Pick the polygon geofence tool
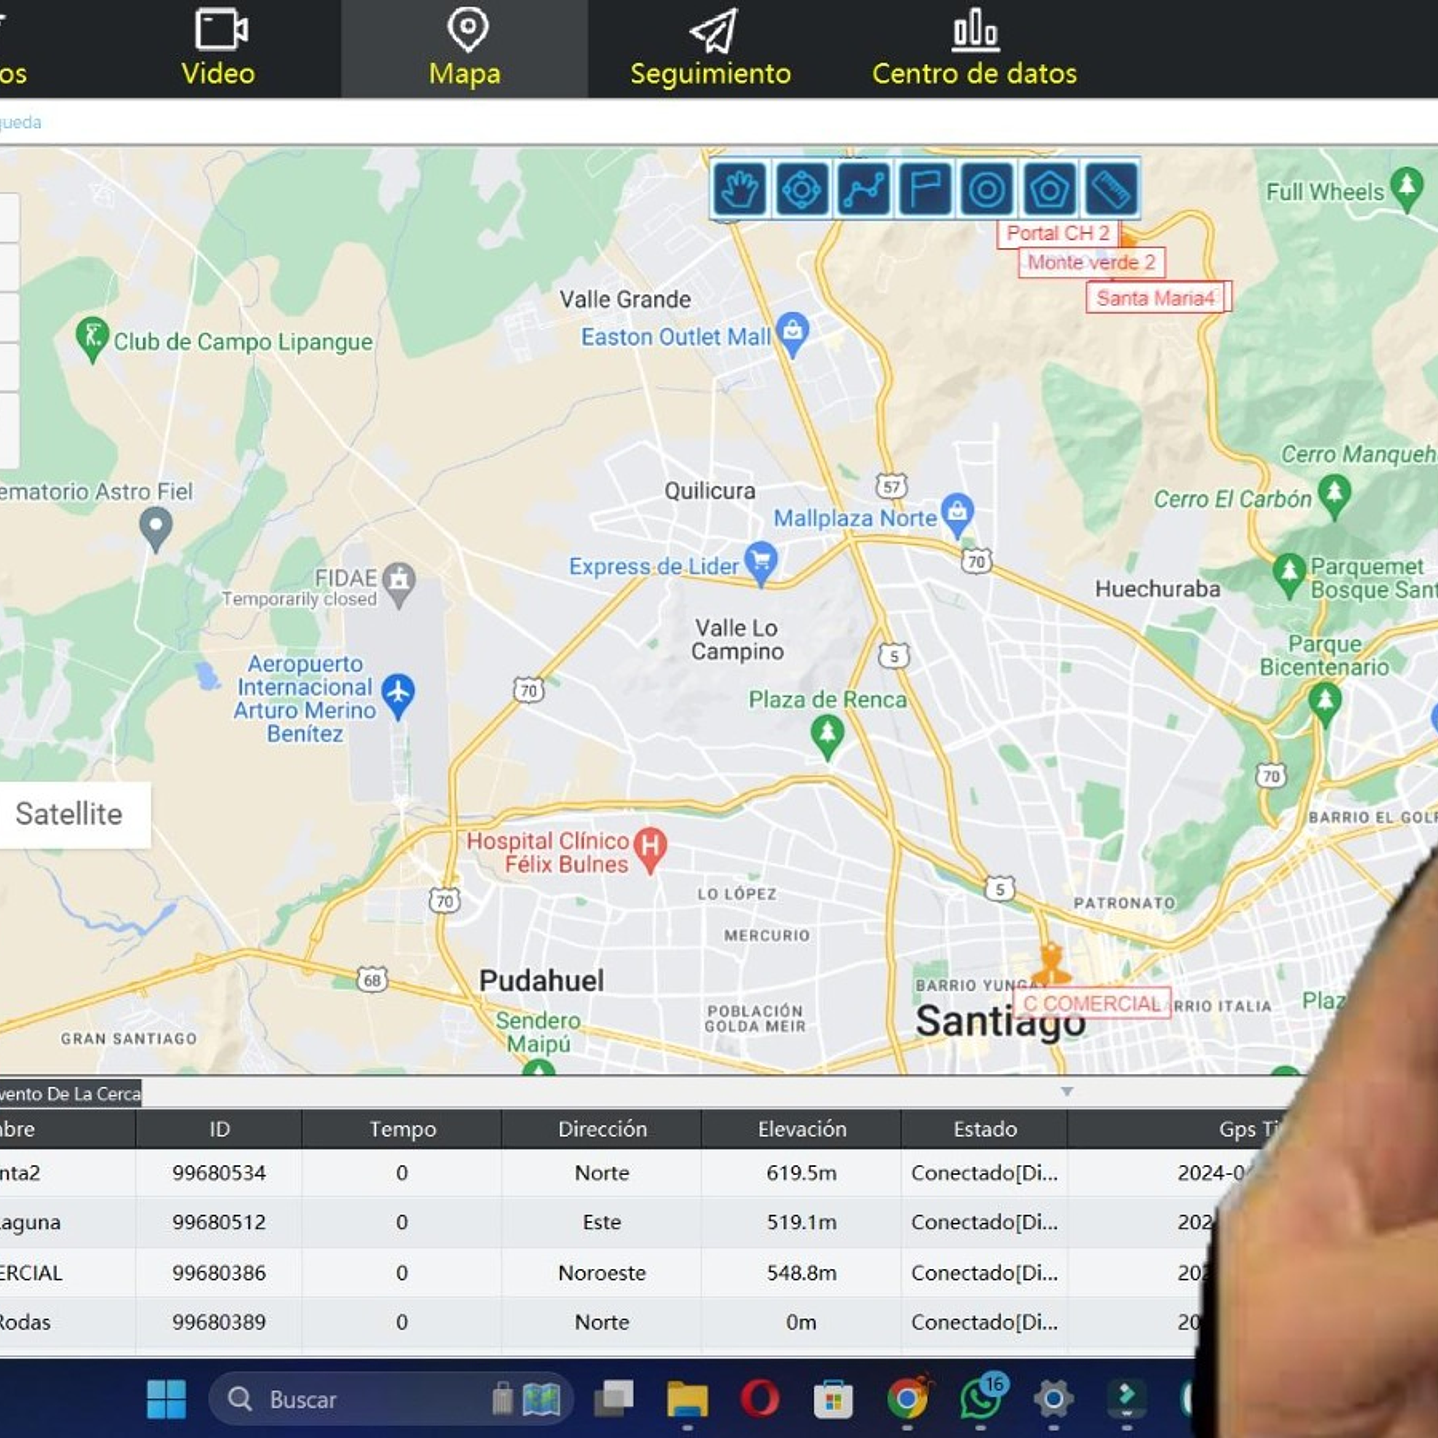Image resolution: width=1438 pixels, height=1438 pixels. pos(1048,189)
